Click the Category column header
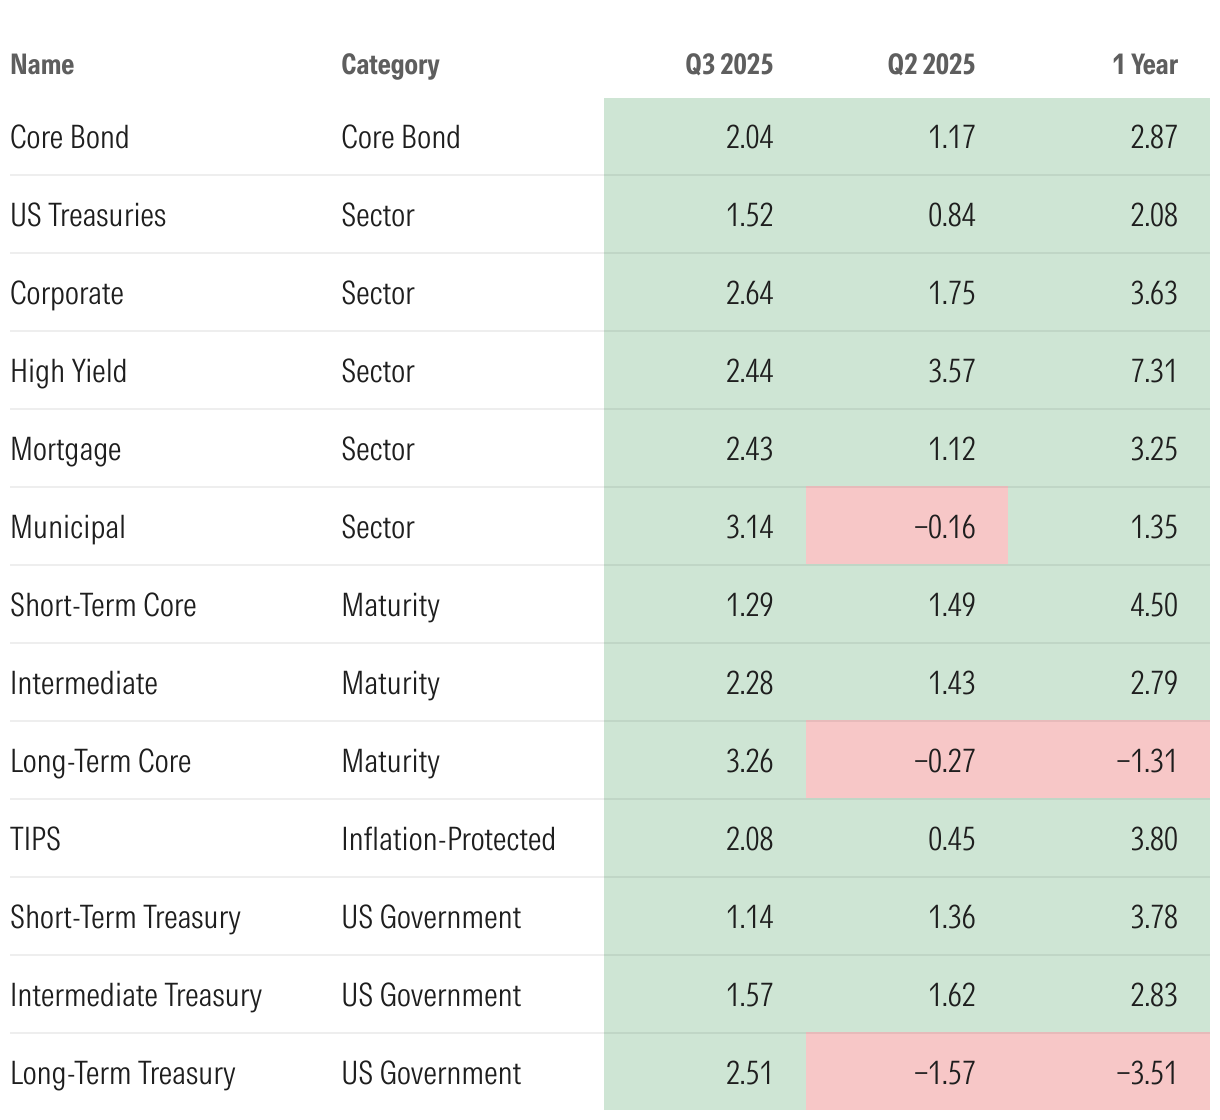 390,65
